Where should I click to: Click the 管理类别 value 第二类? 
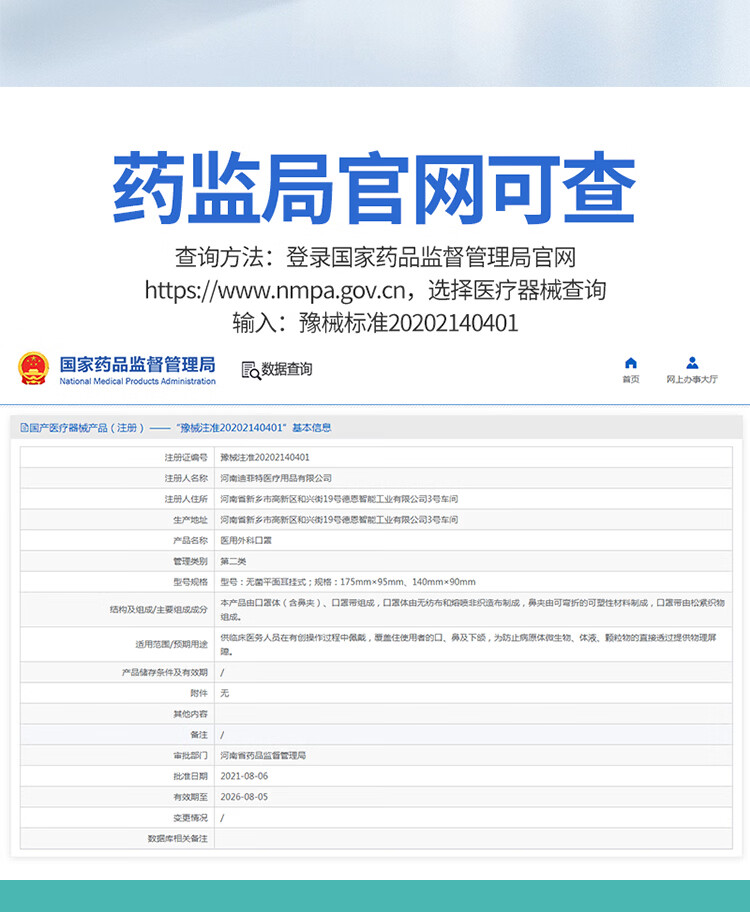click(x=232, y=561)
